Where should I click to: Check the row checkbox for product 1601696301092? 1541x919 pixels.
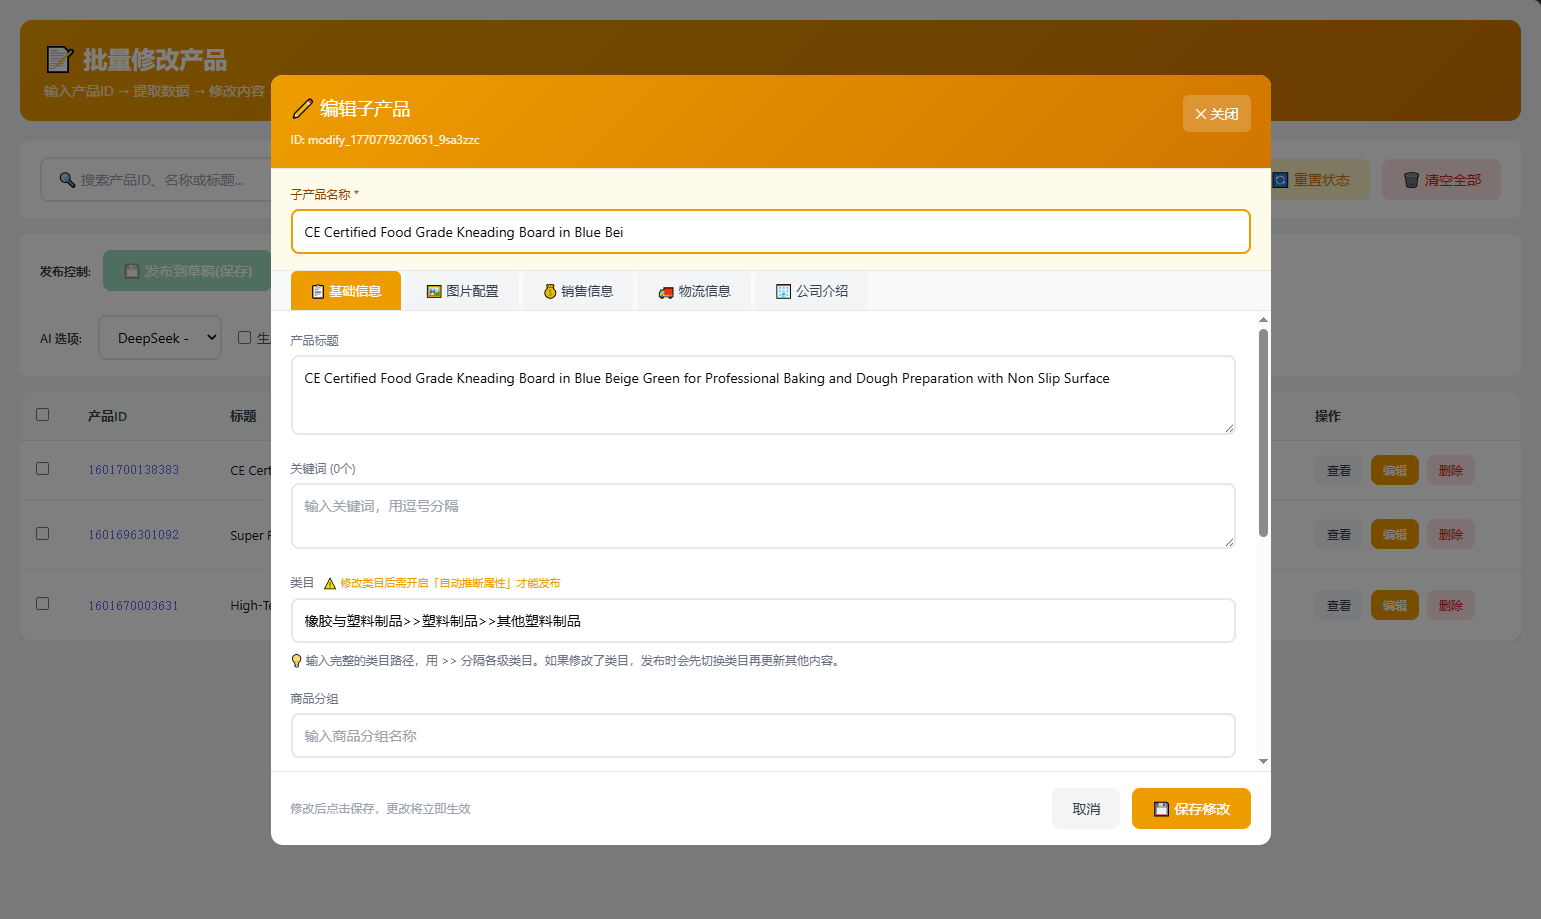click(x=42, y=534)
